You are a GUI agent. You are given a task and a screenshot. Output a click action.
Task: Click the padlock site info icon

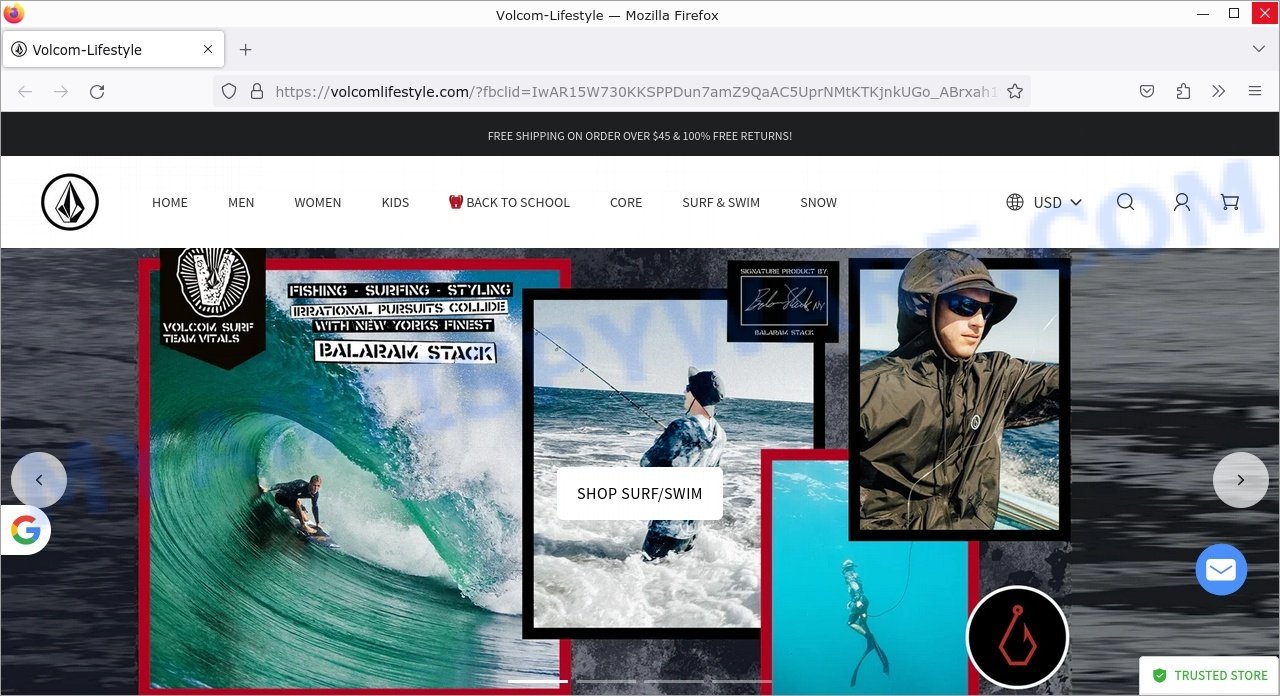pos(257,91)
